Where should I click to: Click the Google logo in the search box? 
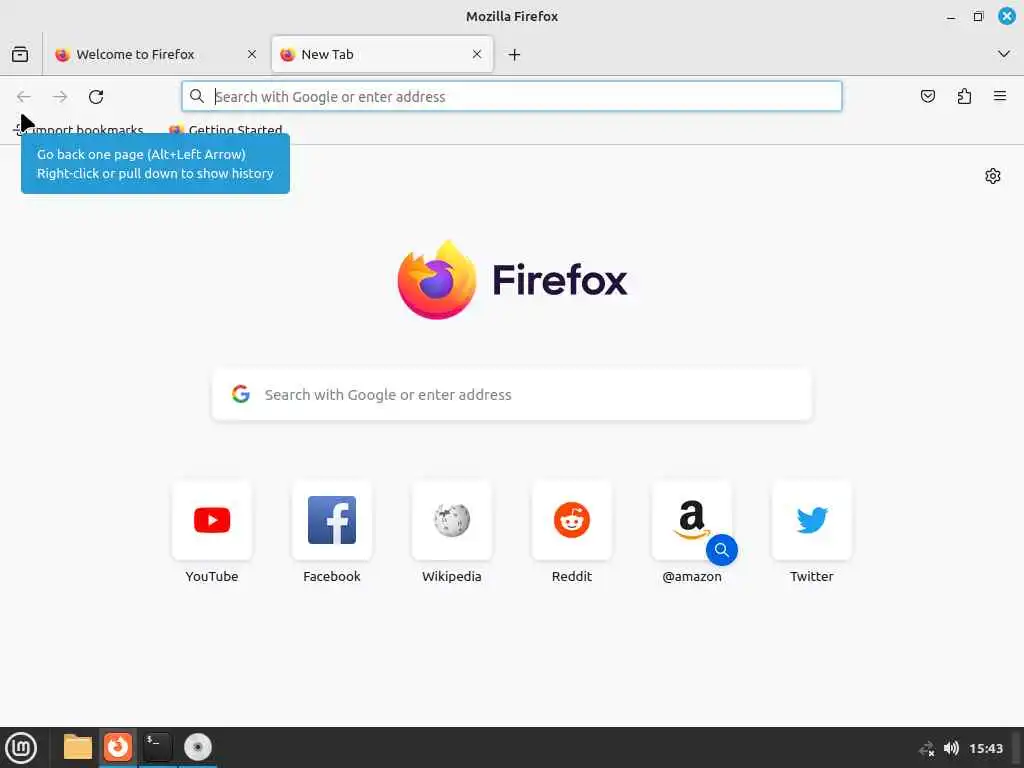(x=241, y=394)
